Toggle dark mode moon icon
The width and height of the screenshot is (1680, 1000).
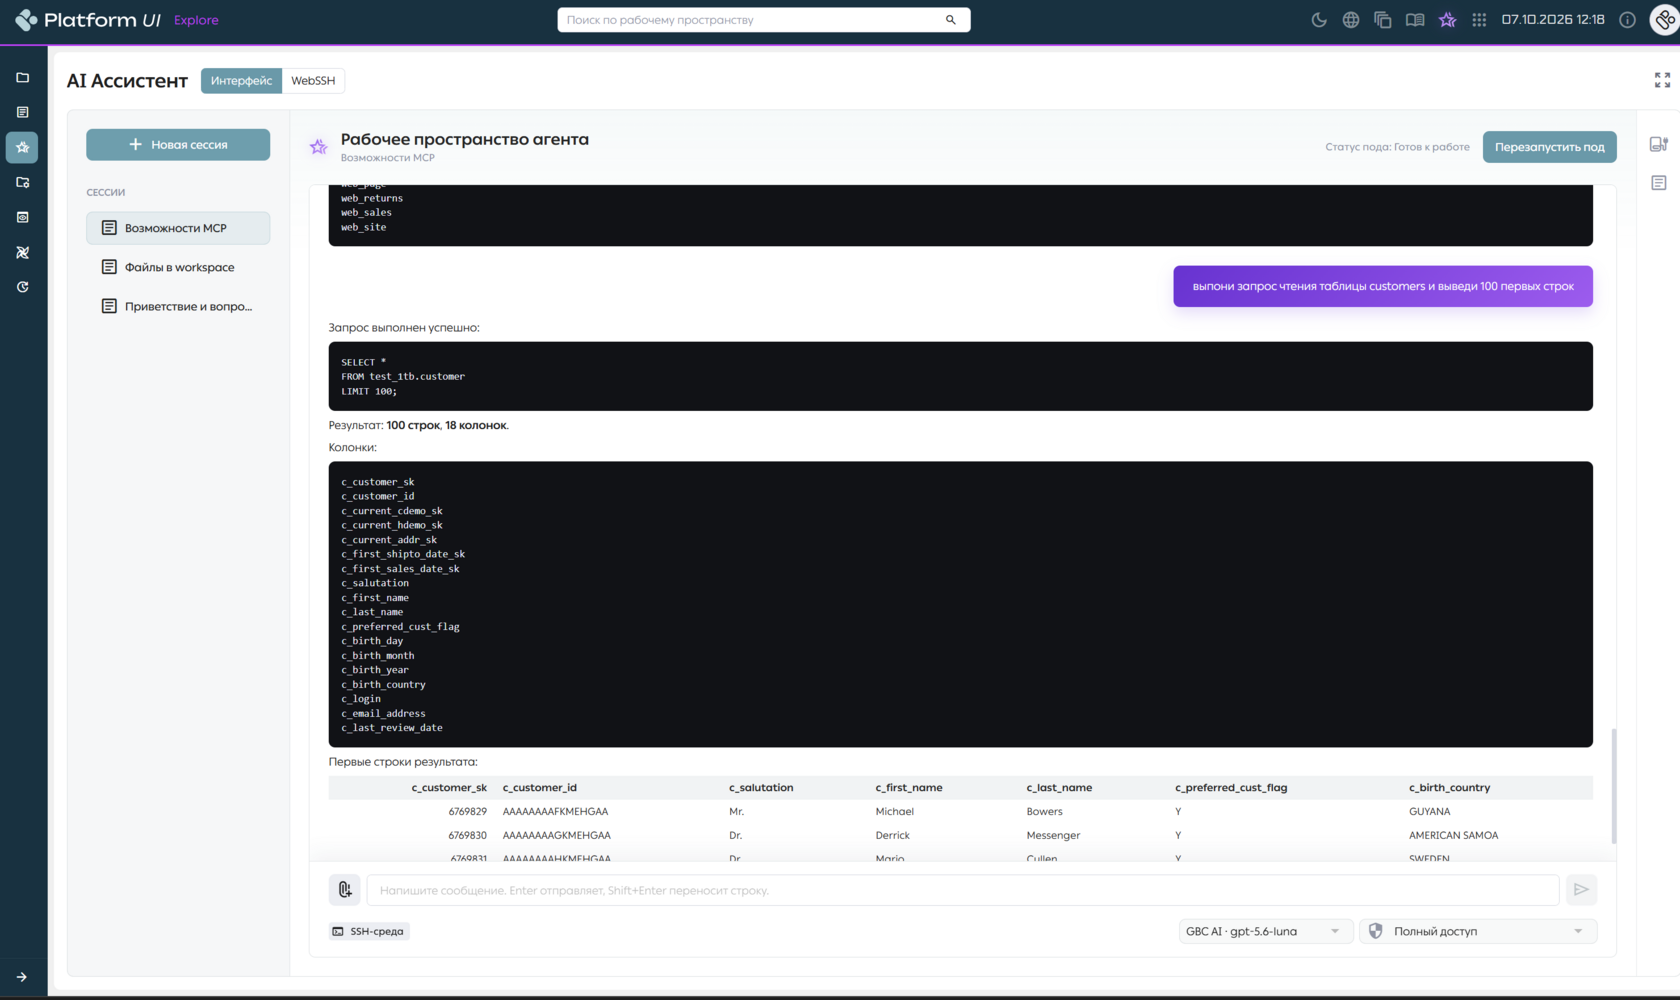[x=1319, y=20]
